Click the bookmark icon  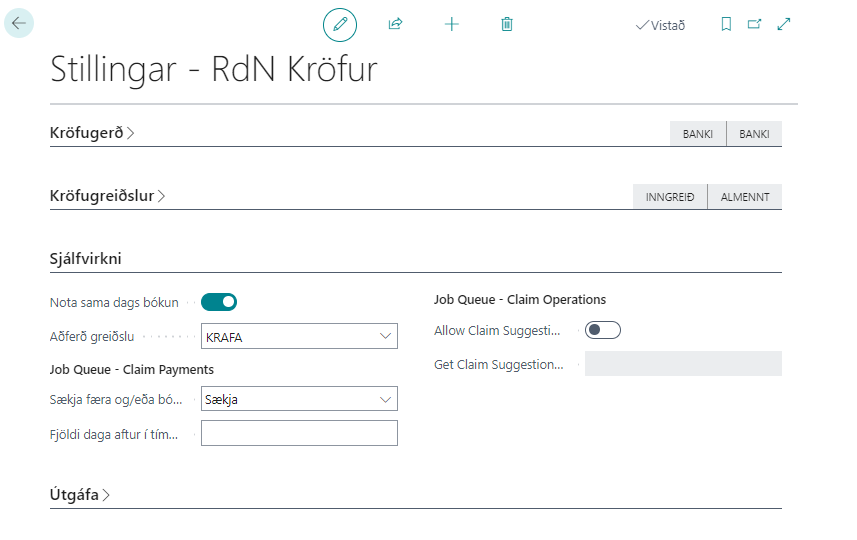[726, 24]
